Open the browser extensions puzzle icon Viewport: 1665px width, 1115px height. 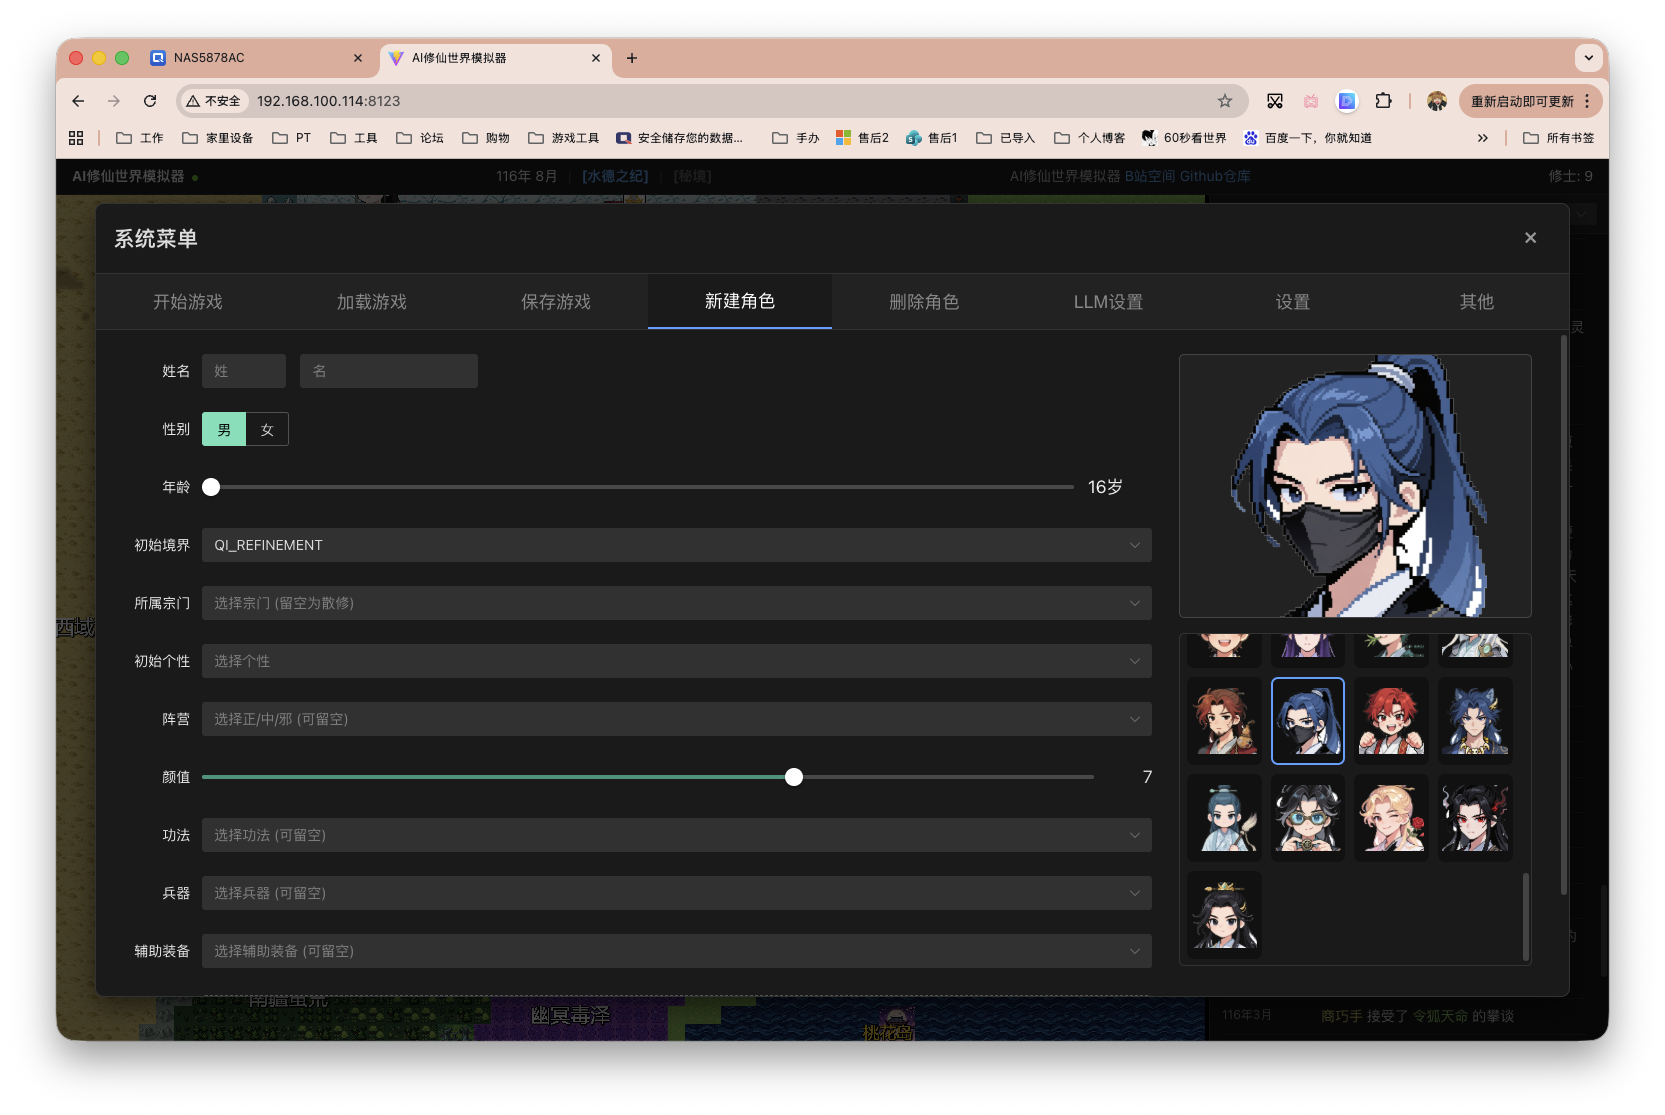[1383, 101]
